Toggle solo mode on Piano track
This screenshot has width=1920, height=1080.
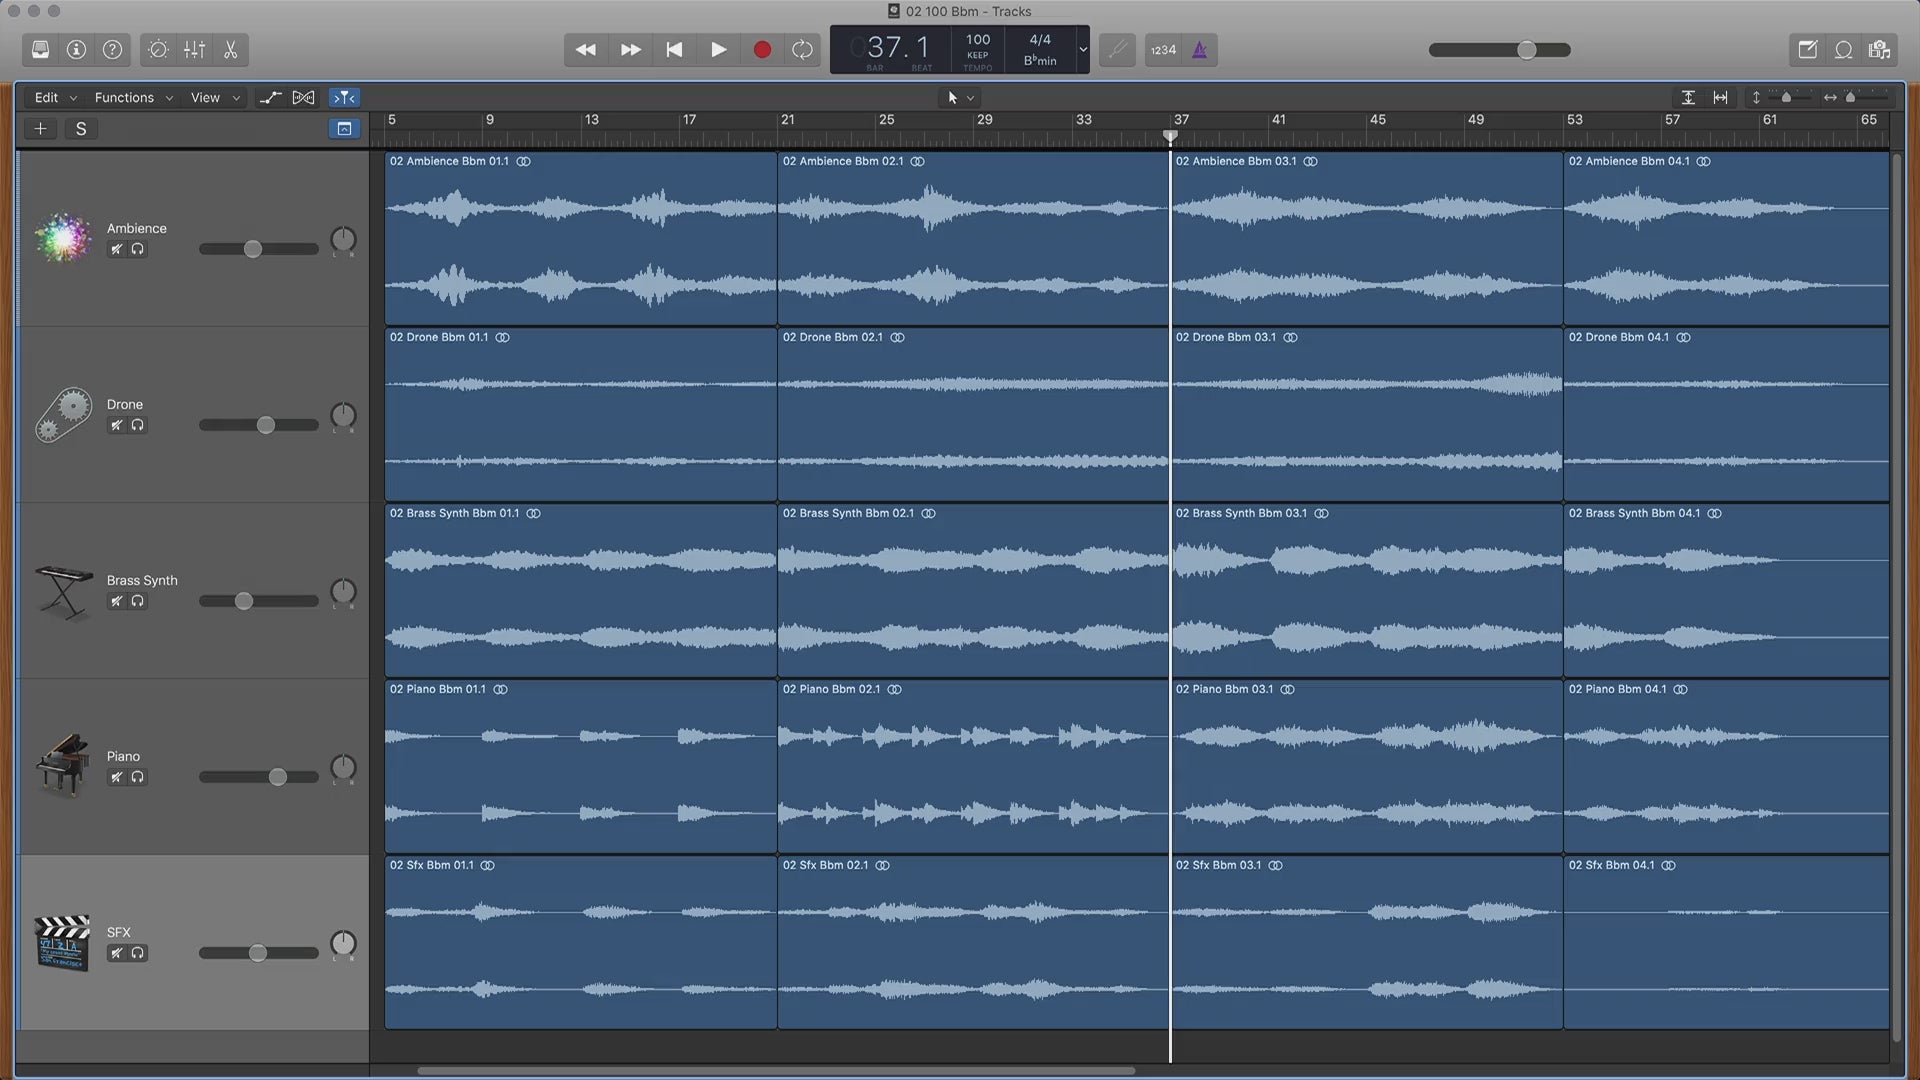[x=136, y=777]
